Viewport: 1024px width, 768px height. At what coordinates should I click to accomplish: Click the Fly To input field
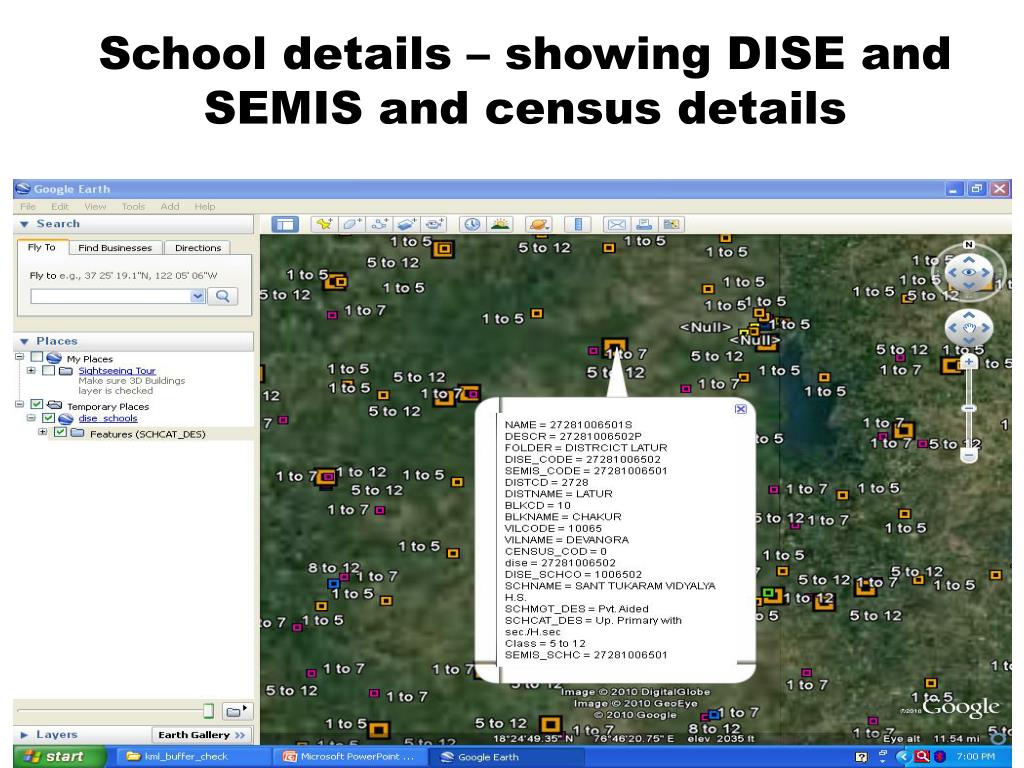[111, 296]
